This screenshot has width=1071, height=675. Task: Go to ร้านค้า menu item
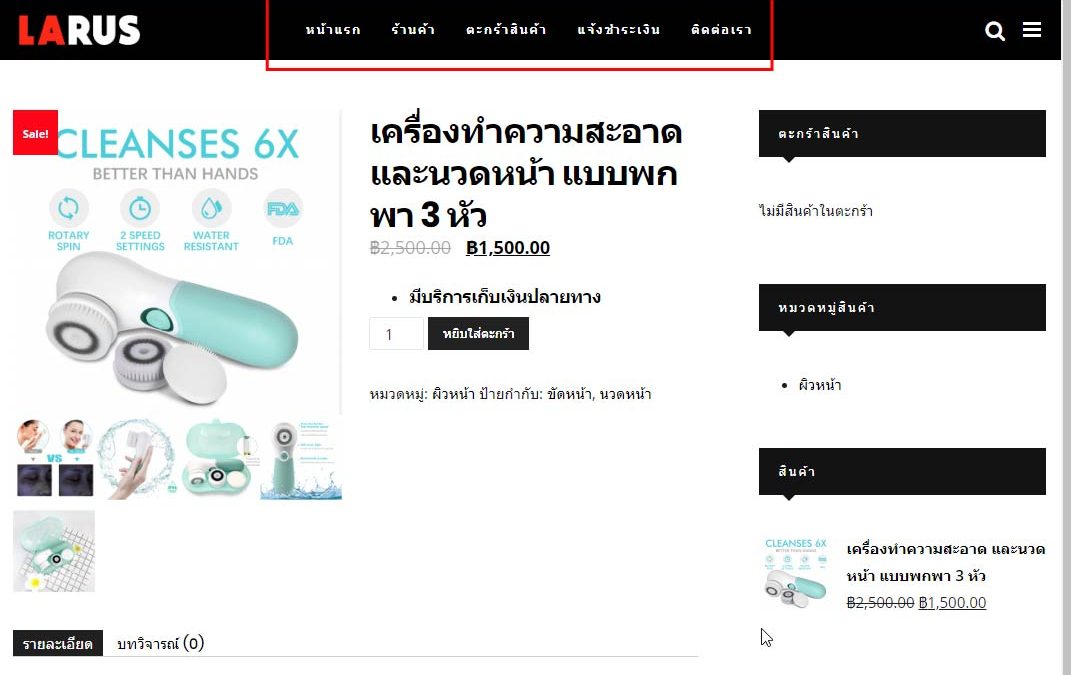(413, 29)
